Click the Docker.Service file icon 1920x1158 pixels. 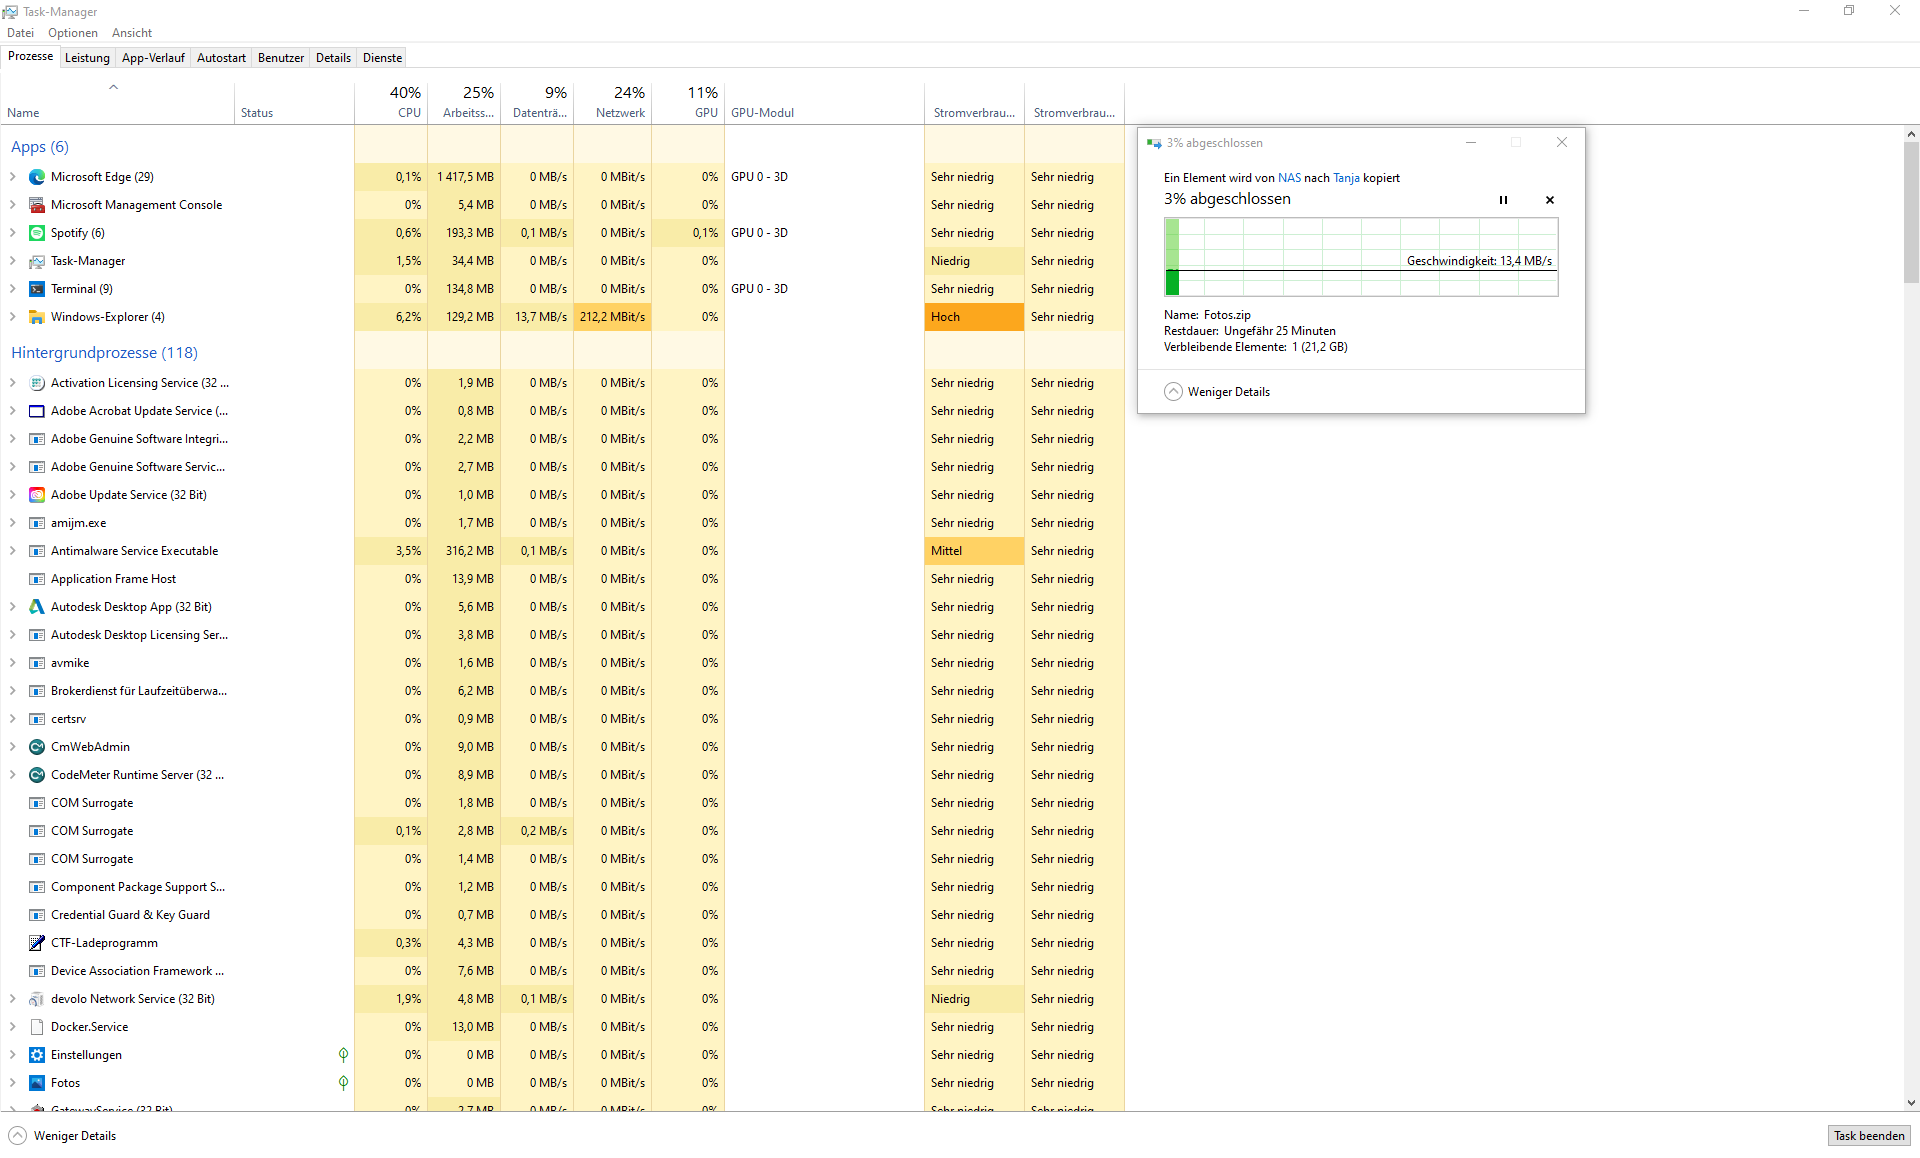tap(37, 1027)
